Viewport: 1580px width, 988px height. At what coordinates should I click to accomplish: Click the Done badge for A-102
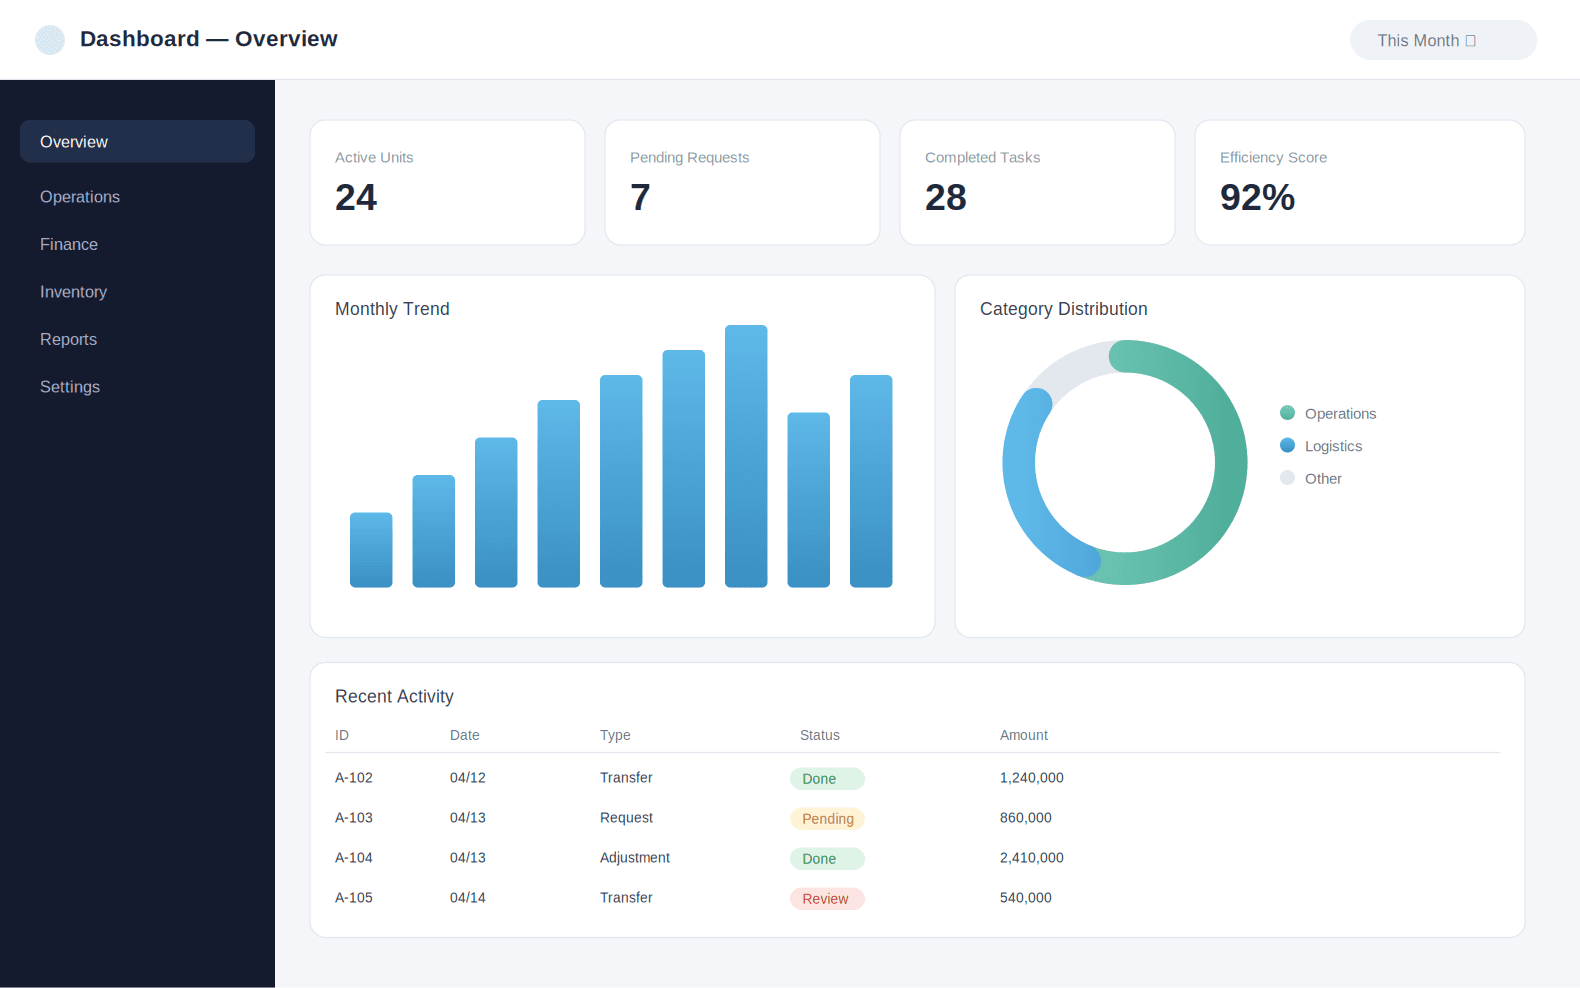pyautogui.click(x=827, y=779)
